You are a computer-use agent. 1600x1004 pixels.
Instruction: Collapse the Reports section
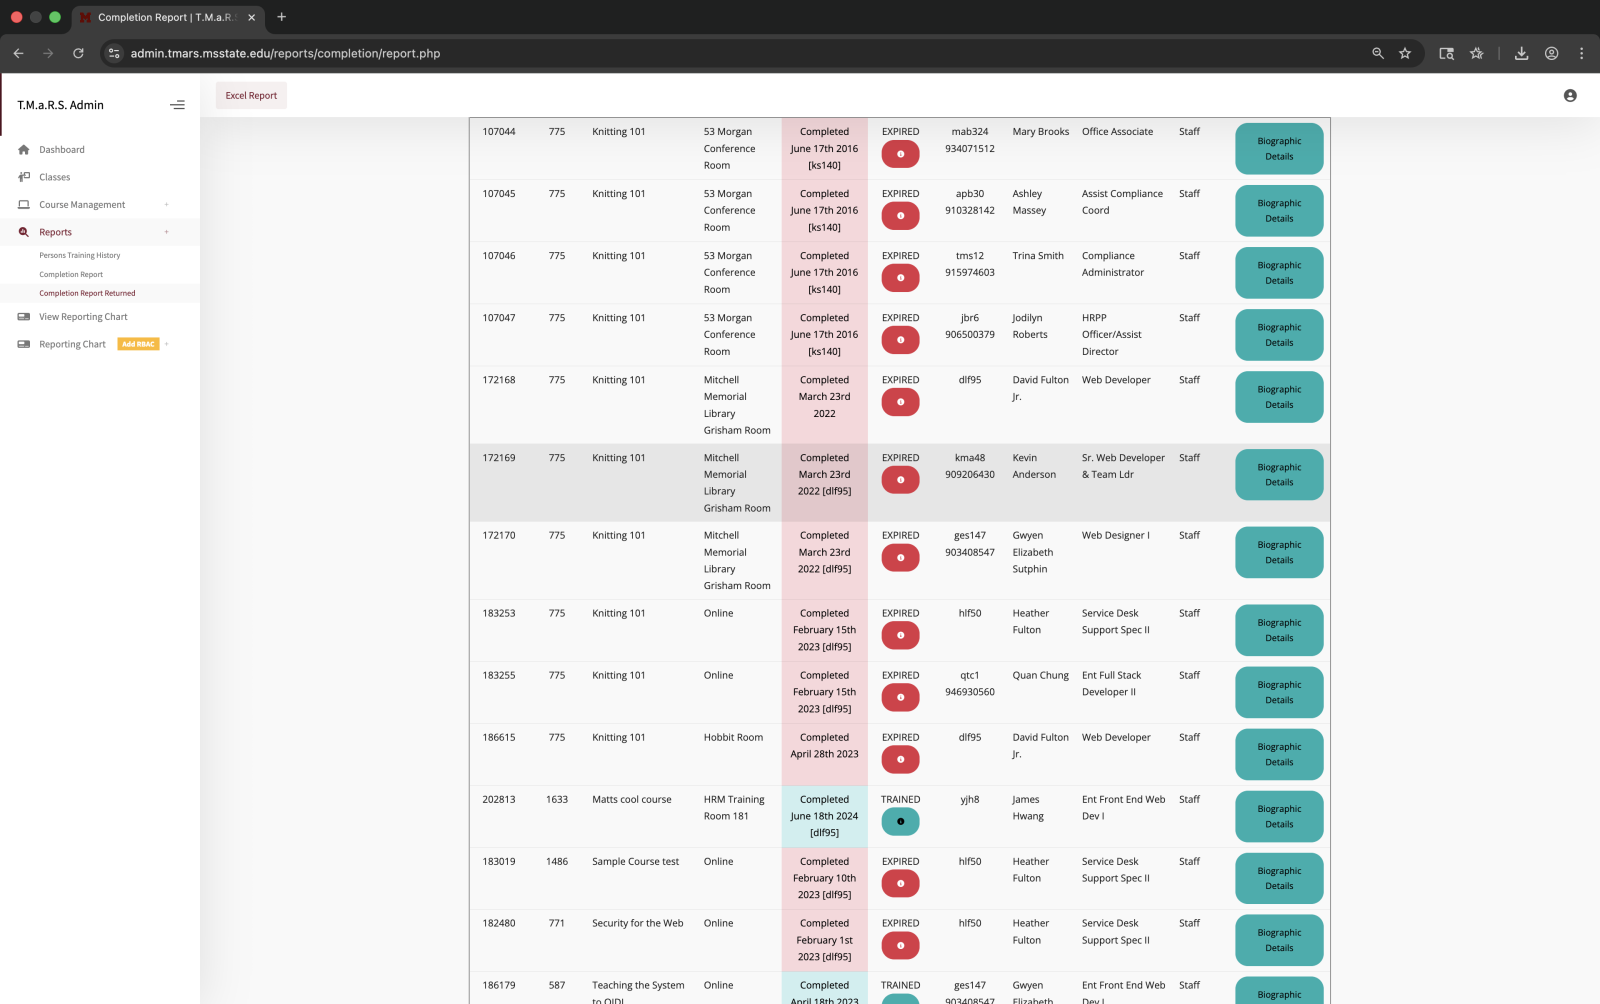167,231
